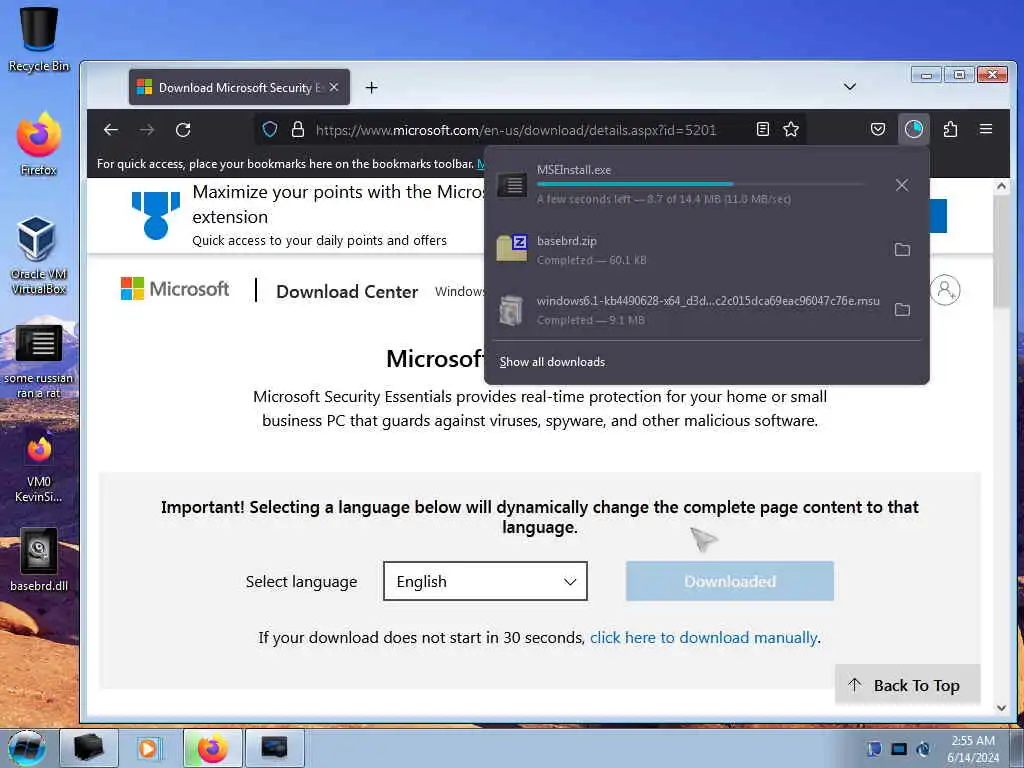Open the Select language dropdown
Image resolution: width=1024 pixels, height=768 pixels.
pyautogui.click(x=485, y=581)
